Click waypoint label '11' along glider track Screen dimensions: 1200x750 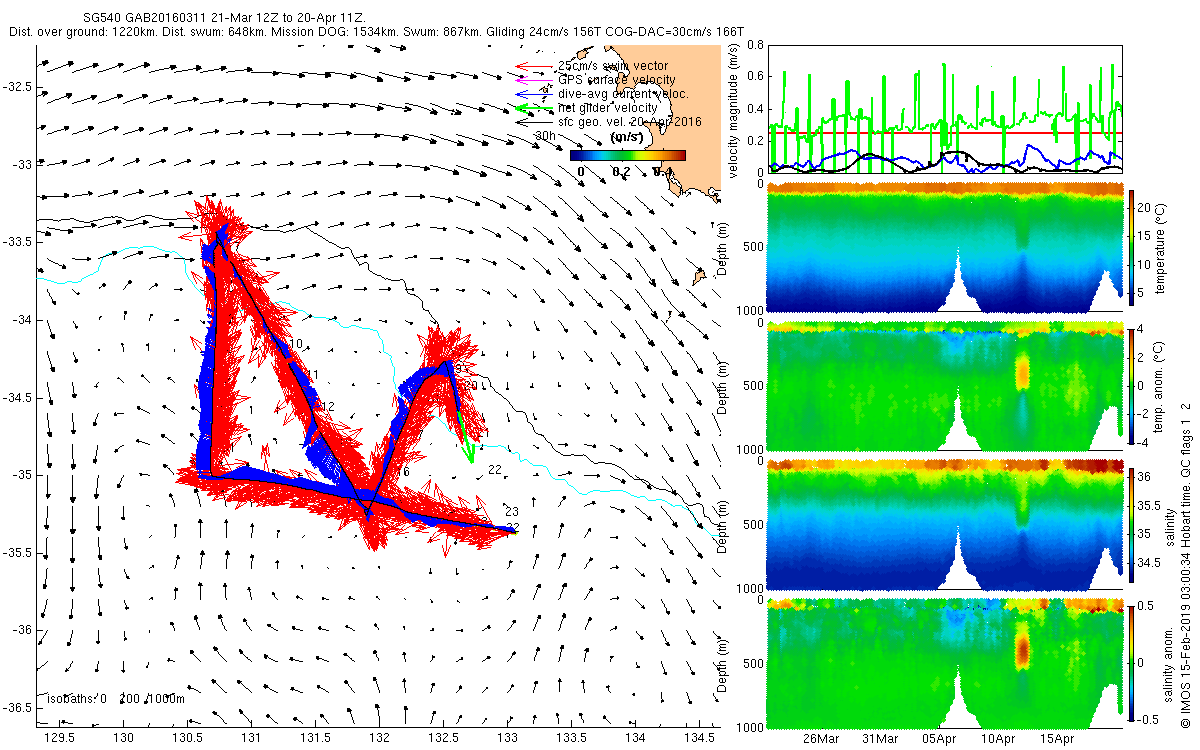click(x=312, y=375)
